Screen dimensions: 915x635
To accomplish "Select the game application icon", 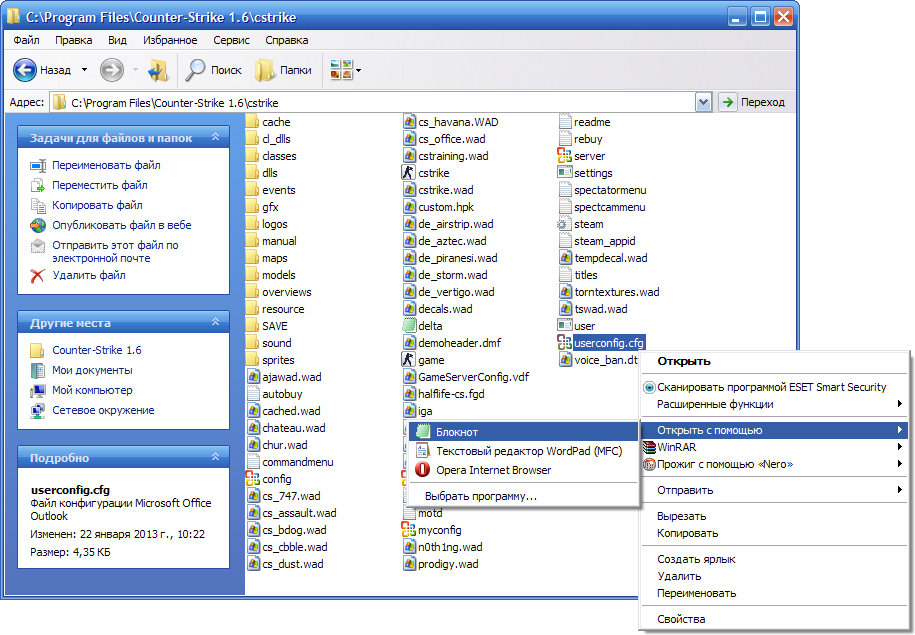I will click(408, 360).
